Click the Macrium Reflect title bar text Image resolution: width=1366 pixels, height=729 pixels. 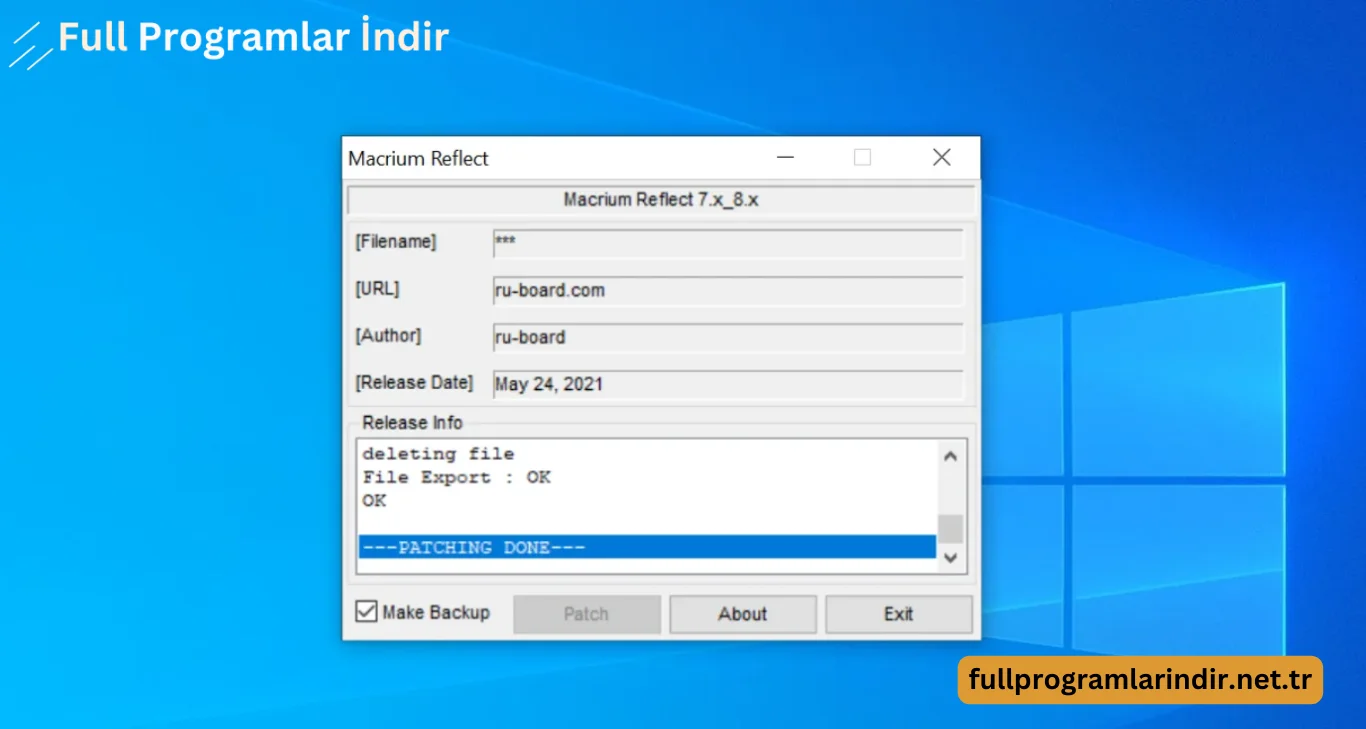pos(418,159)
